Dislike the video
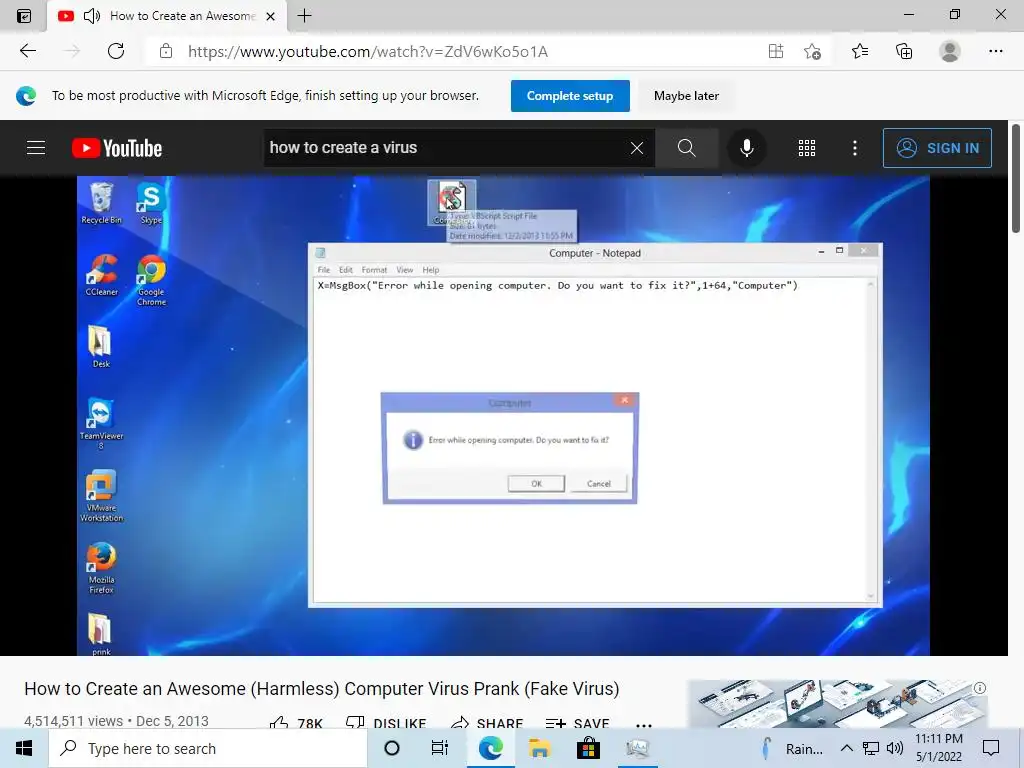Screen dimensions: 1024x768 [386, 722]
